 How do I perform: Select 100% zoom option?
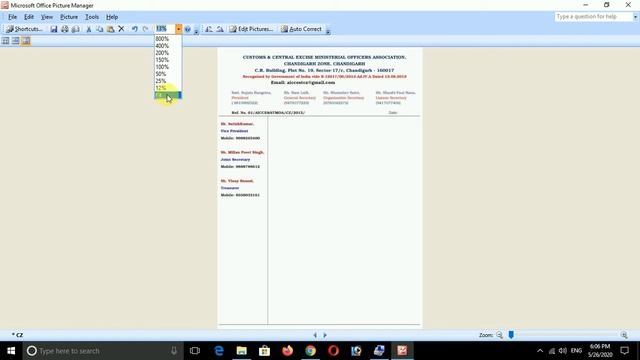(168, 67)
